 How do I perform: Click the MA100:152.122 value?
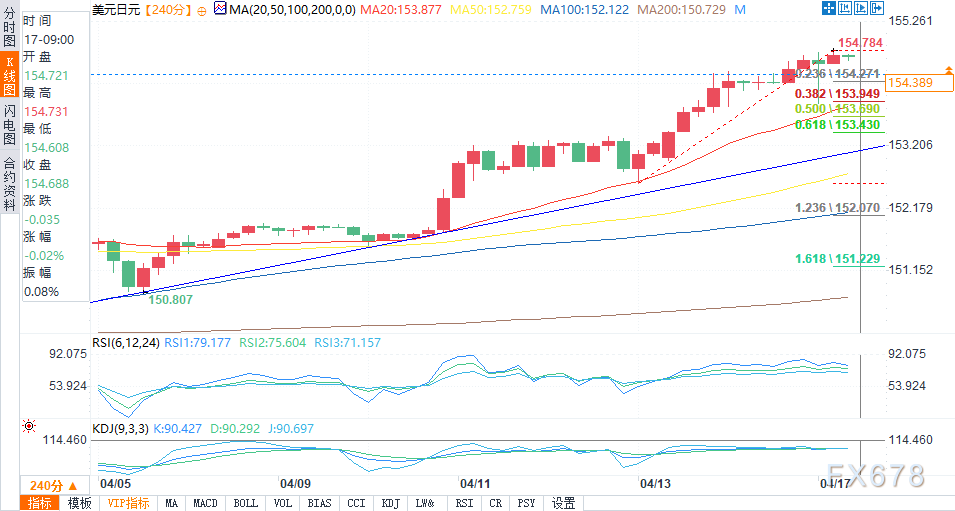tap(585, 10)
